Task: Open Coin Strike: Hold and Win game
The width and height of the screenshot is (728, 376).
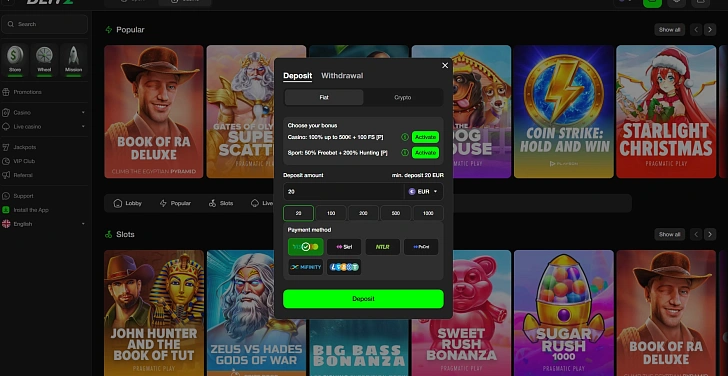Action: (x=564, y=111)
